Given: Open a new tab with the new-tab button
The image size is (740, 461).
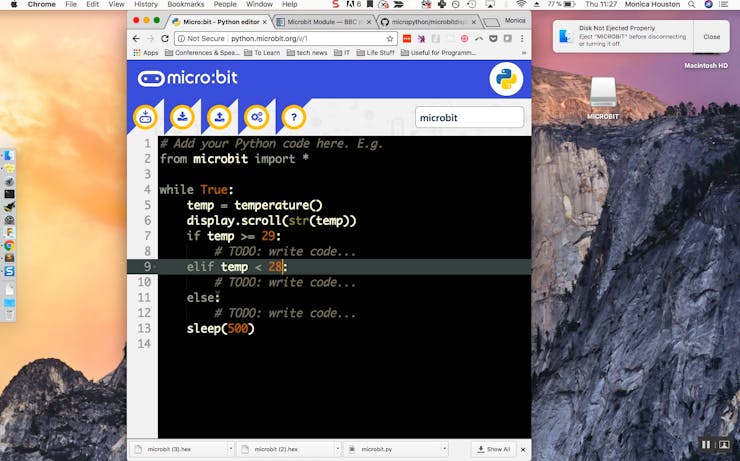Looking at the screenshot, I should click(491, 22).
